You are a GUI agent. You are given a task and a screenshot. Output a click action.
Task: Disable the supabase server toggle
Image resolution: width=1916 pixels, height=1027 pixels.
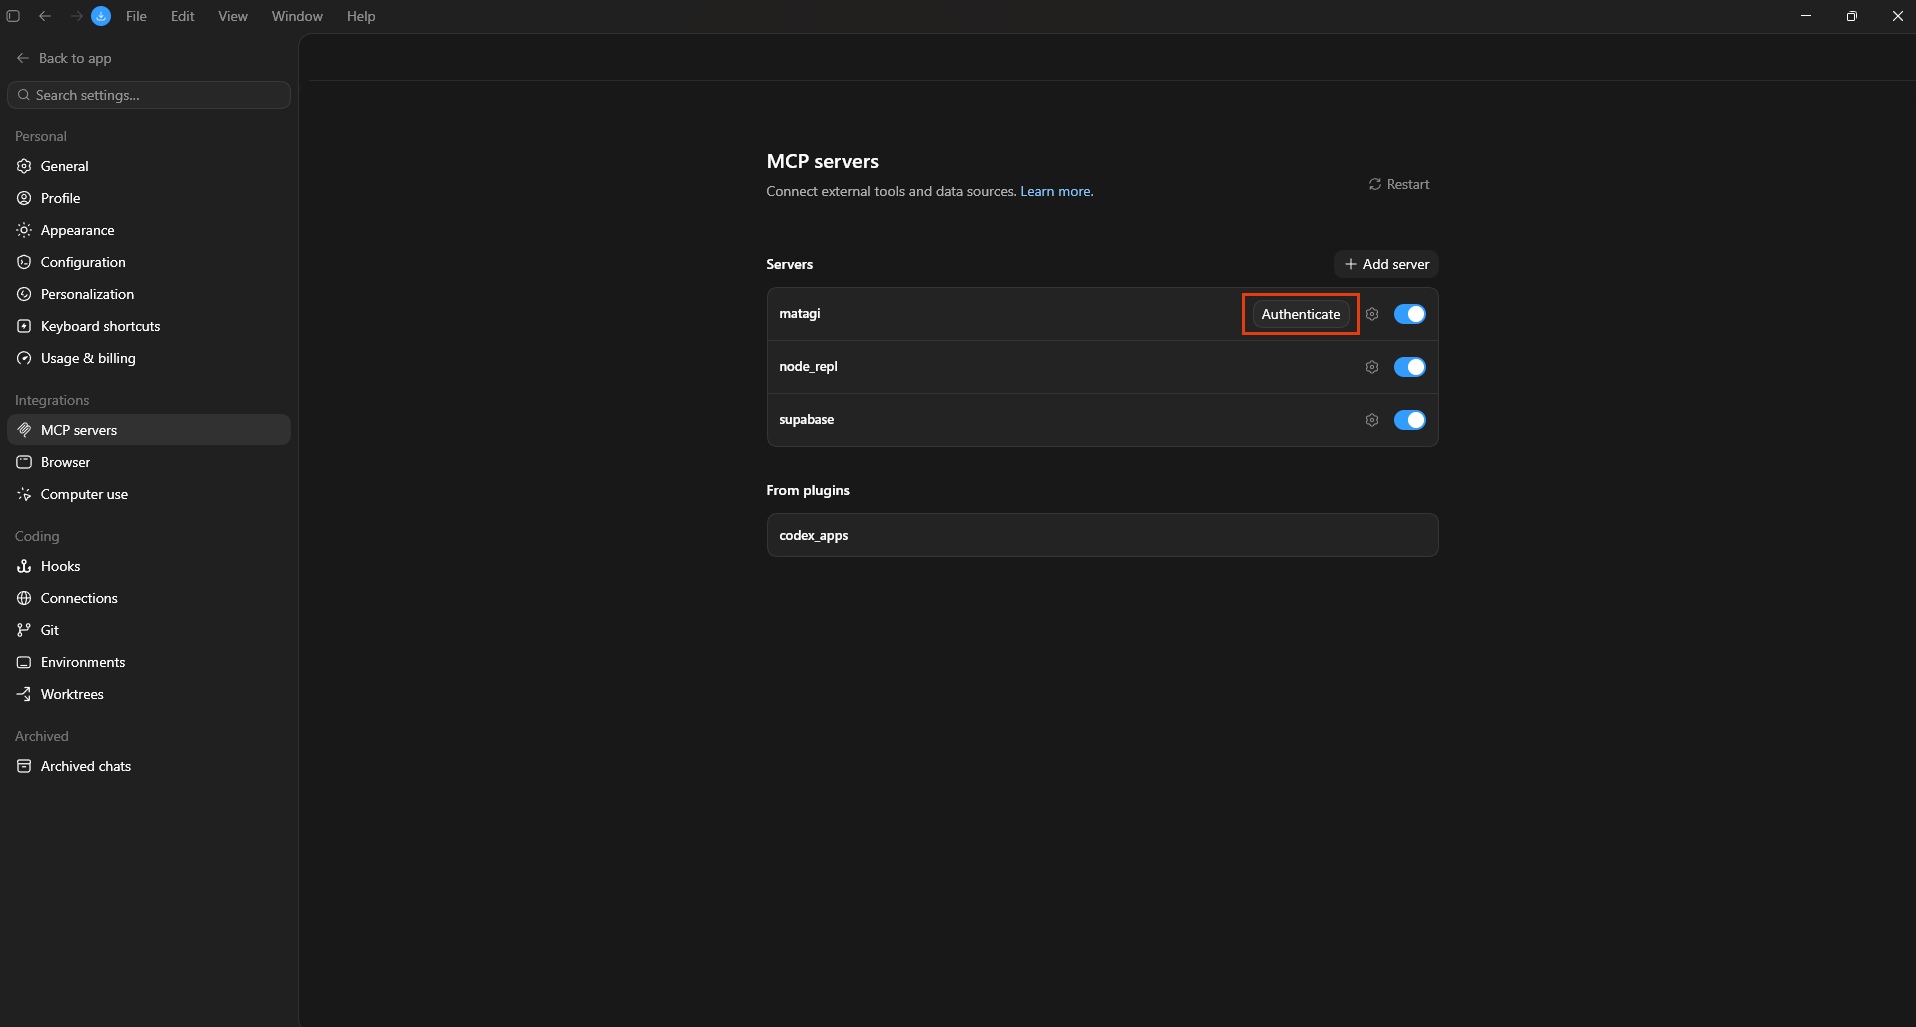coord(1410,420)
